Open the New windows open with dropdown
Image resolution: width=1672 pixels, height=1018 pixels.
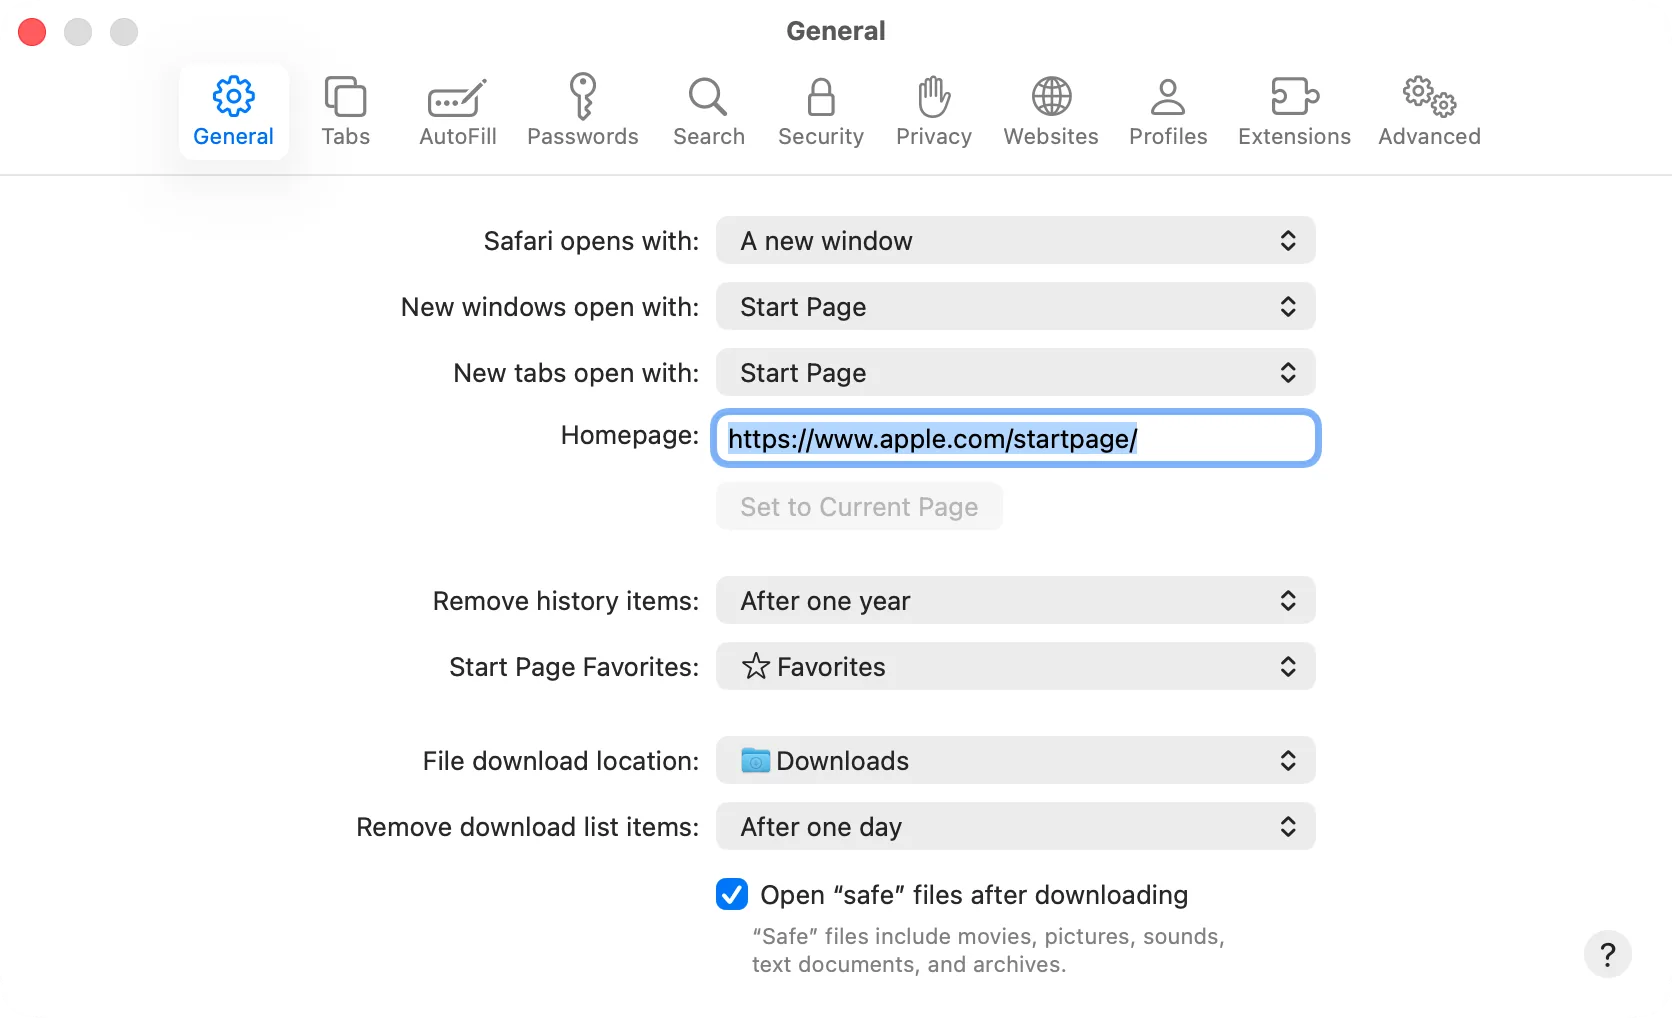coord(1015,307)
